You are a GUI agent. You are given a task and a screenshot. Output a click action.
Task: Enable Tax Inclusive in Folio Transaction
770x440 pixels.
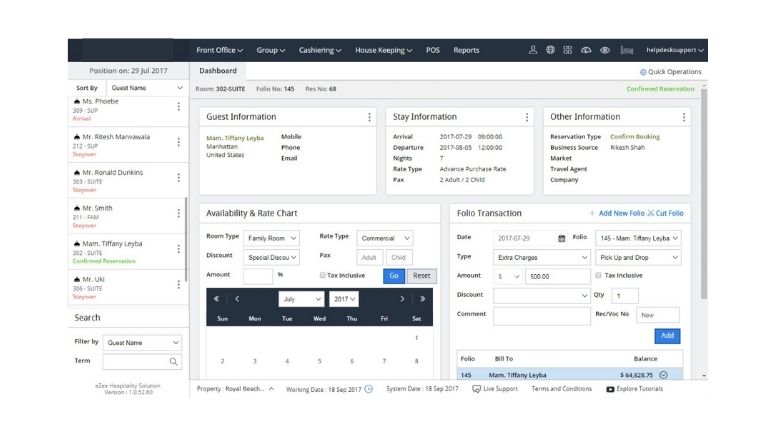tap(598, 275)
